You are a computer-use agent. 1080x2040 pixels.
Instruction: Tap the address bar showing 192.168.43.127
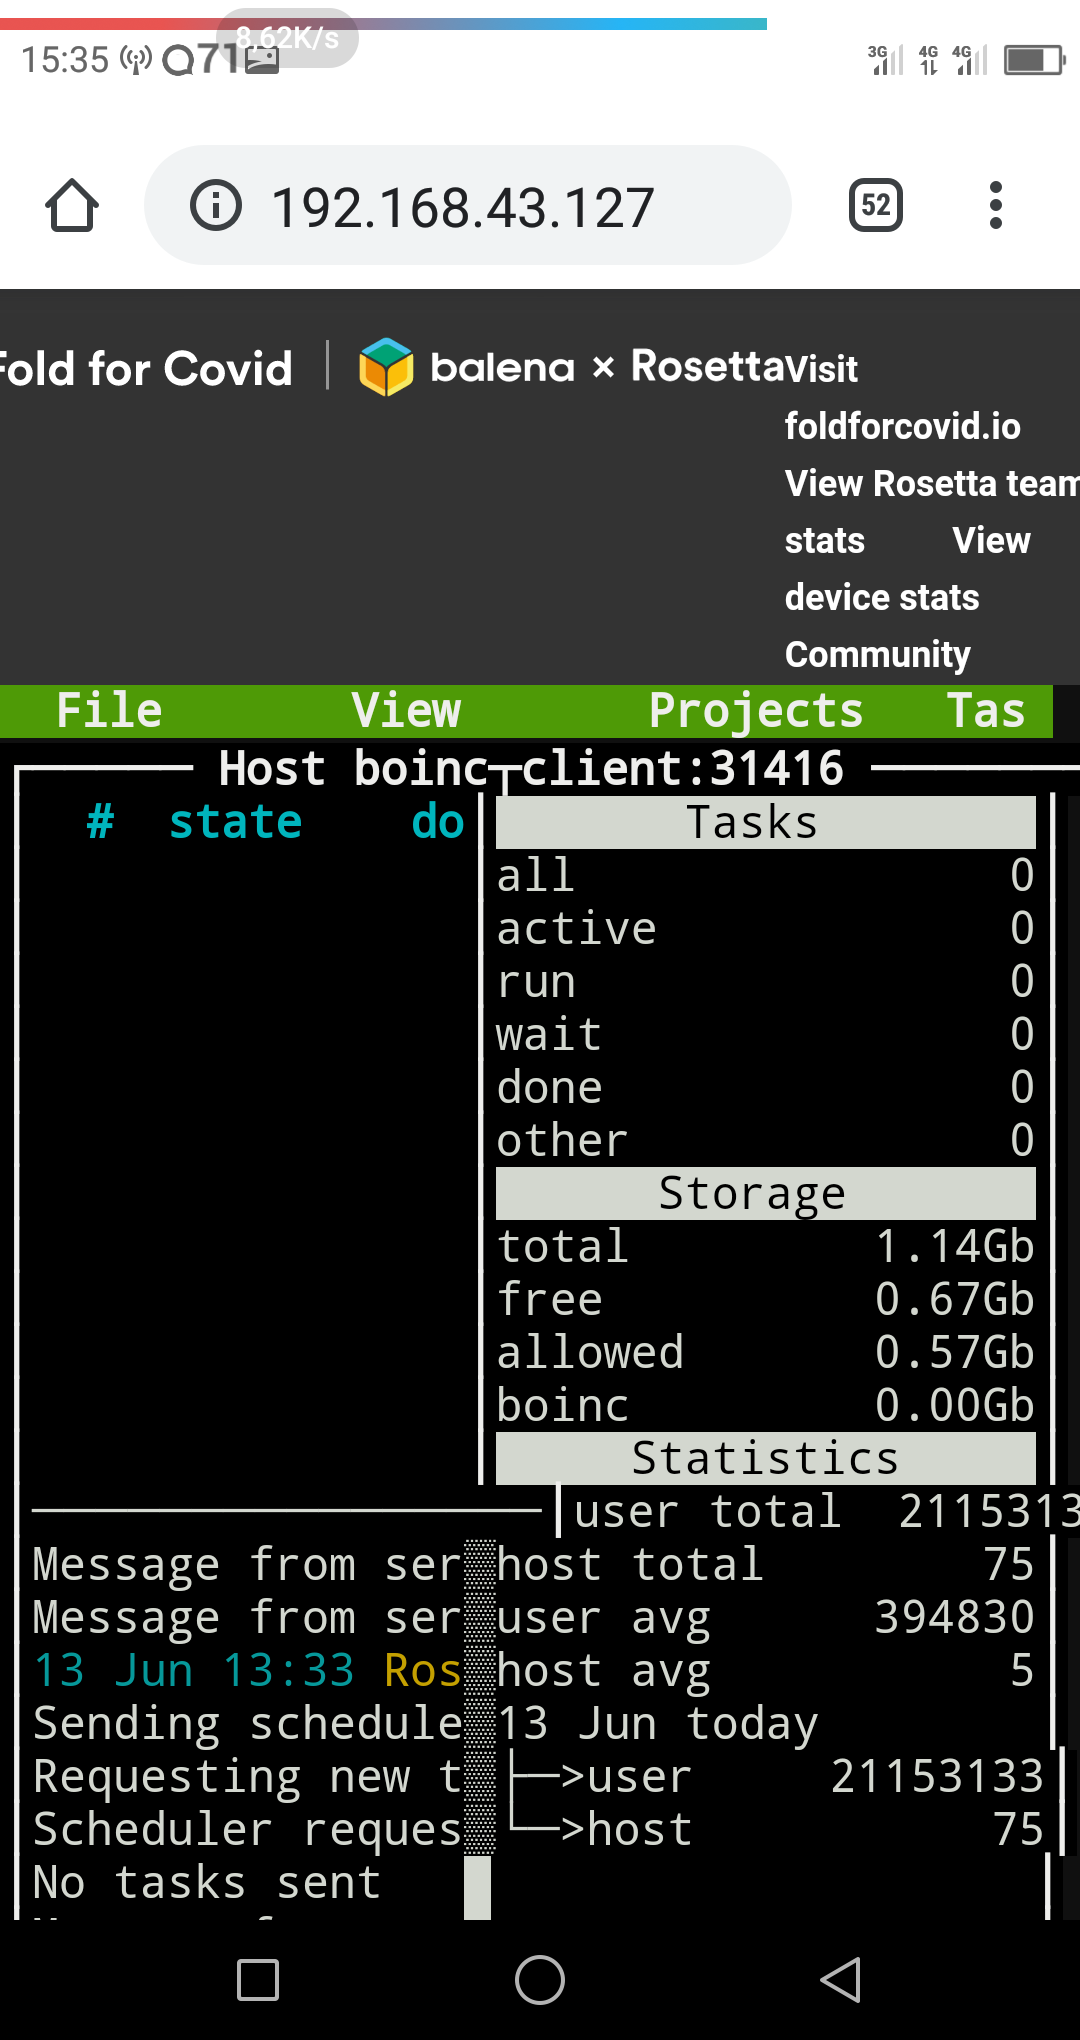coord(462,208)
